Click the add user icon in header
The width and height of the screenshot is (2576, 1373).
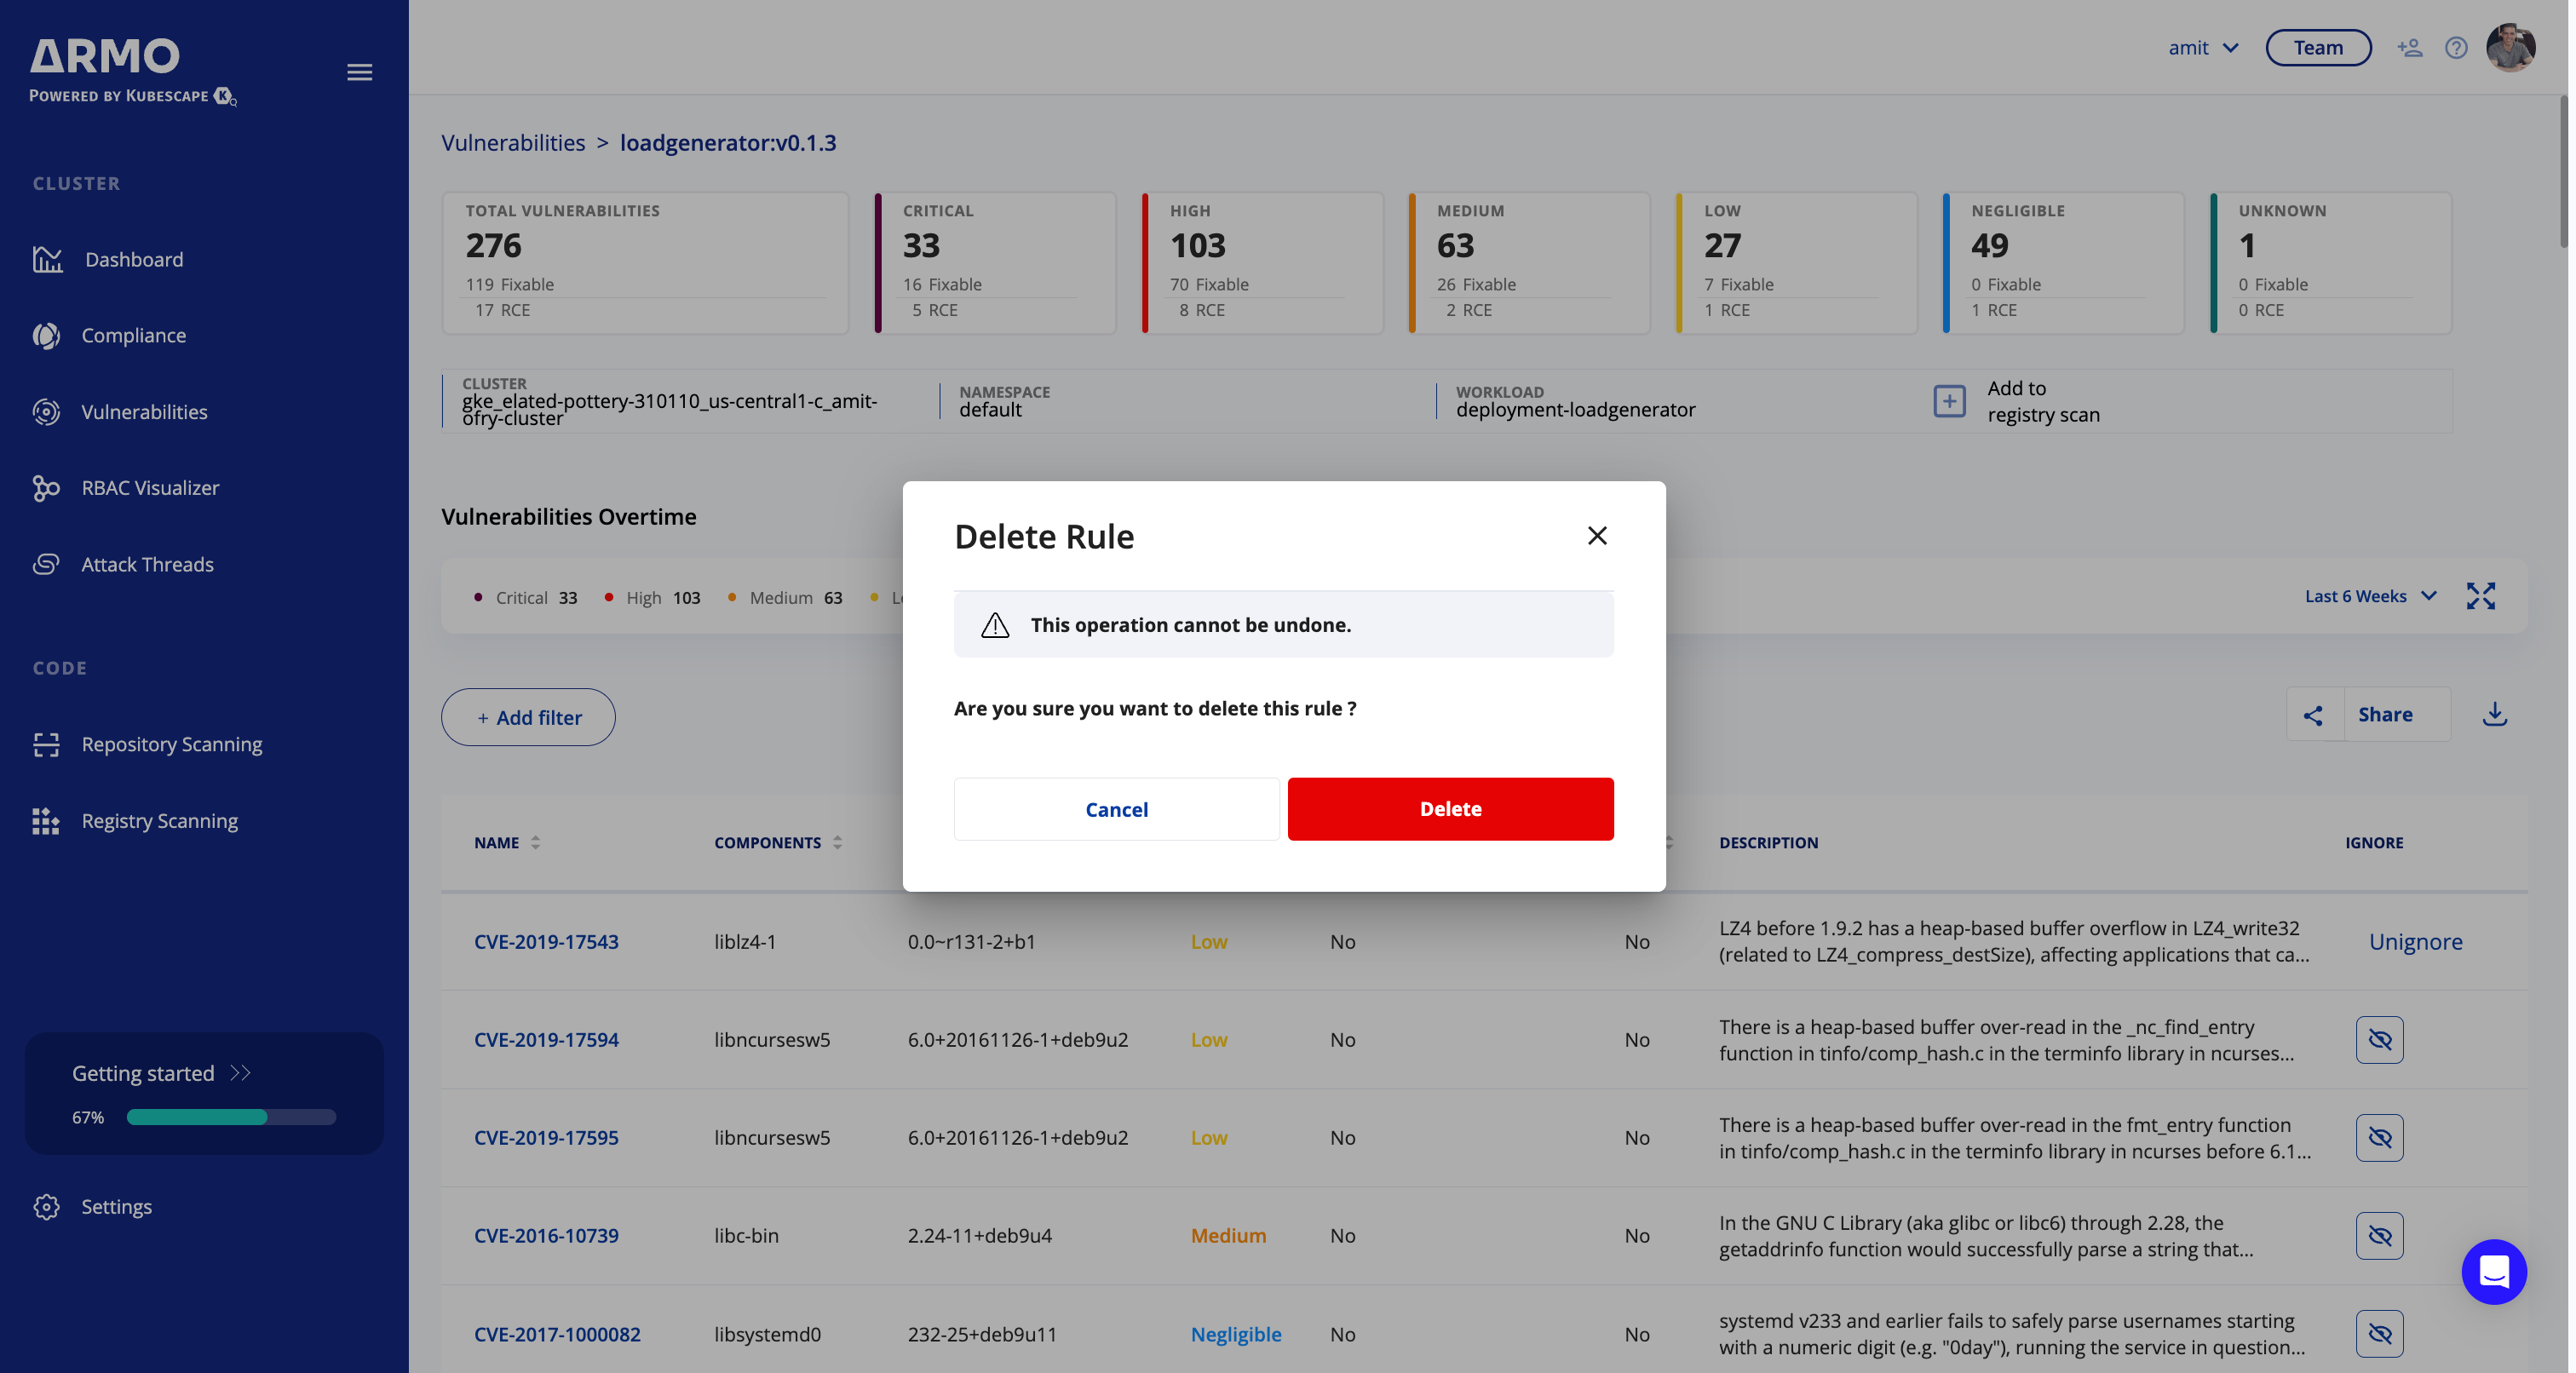pos(2409,47)
